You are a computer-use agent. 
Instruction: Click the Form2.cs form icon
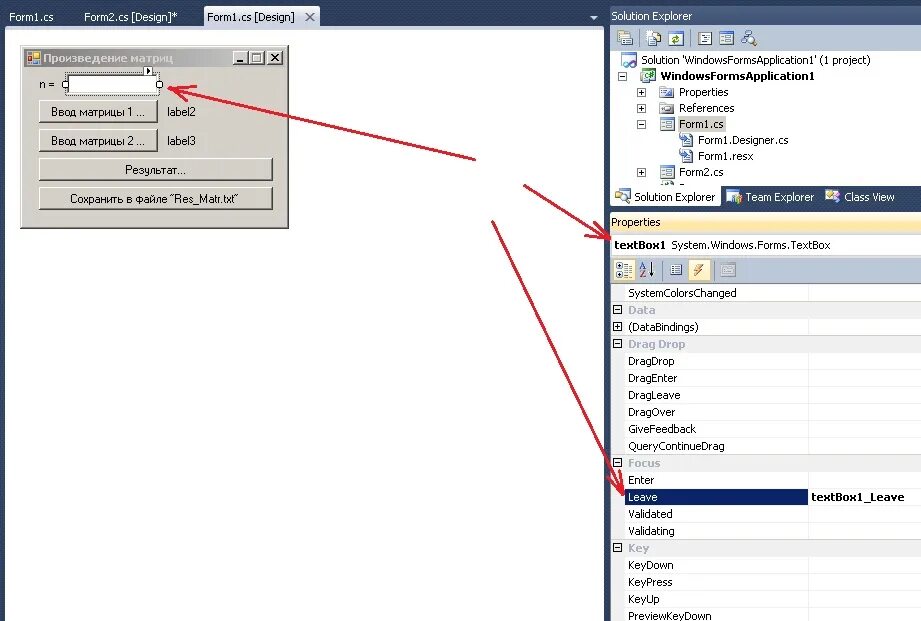pos(667,172)
